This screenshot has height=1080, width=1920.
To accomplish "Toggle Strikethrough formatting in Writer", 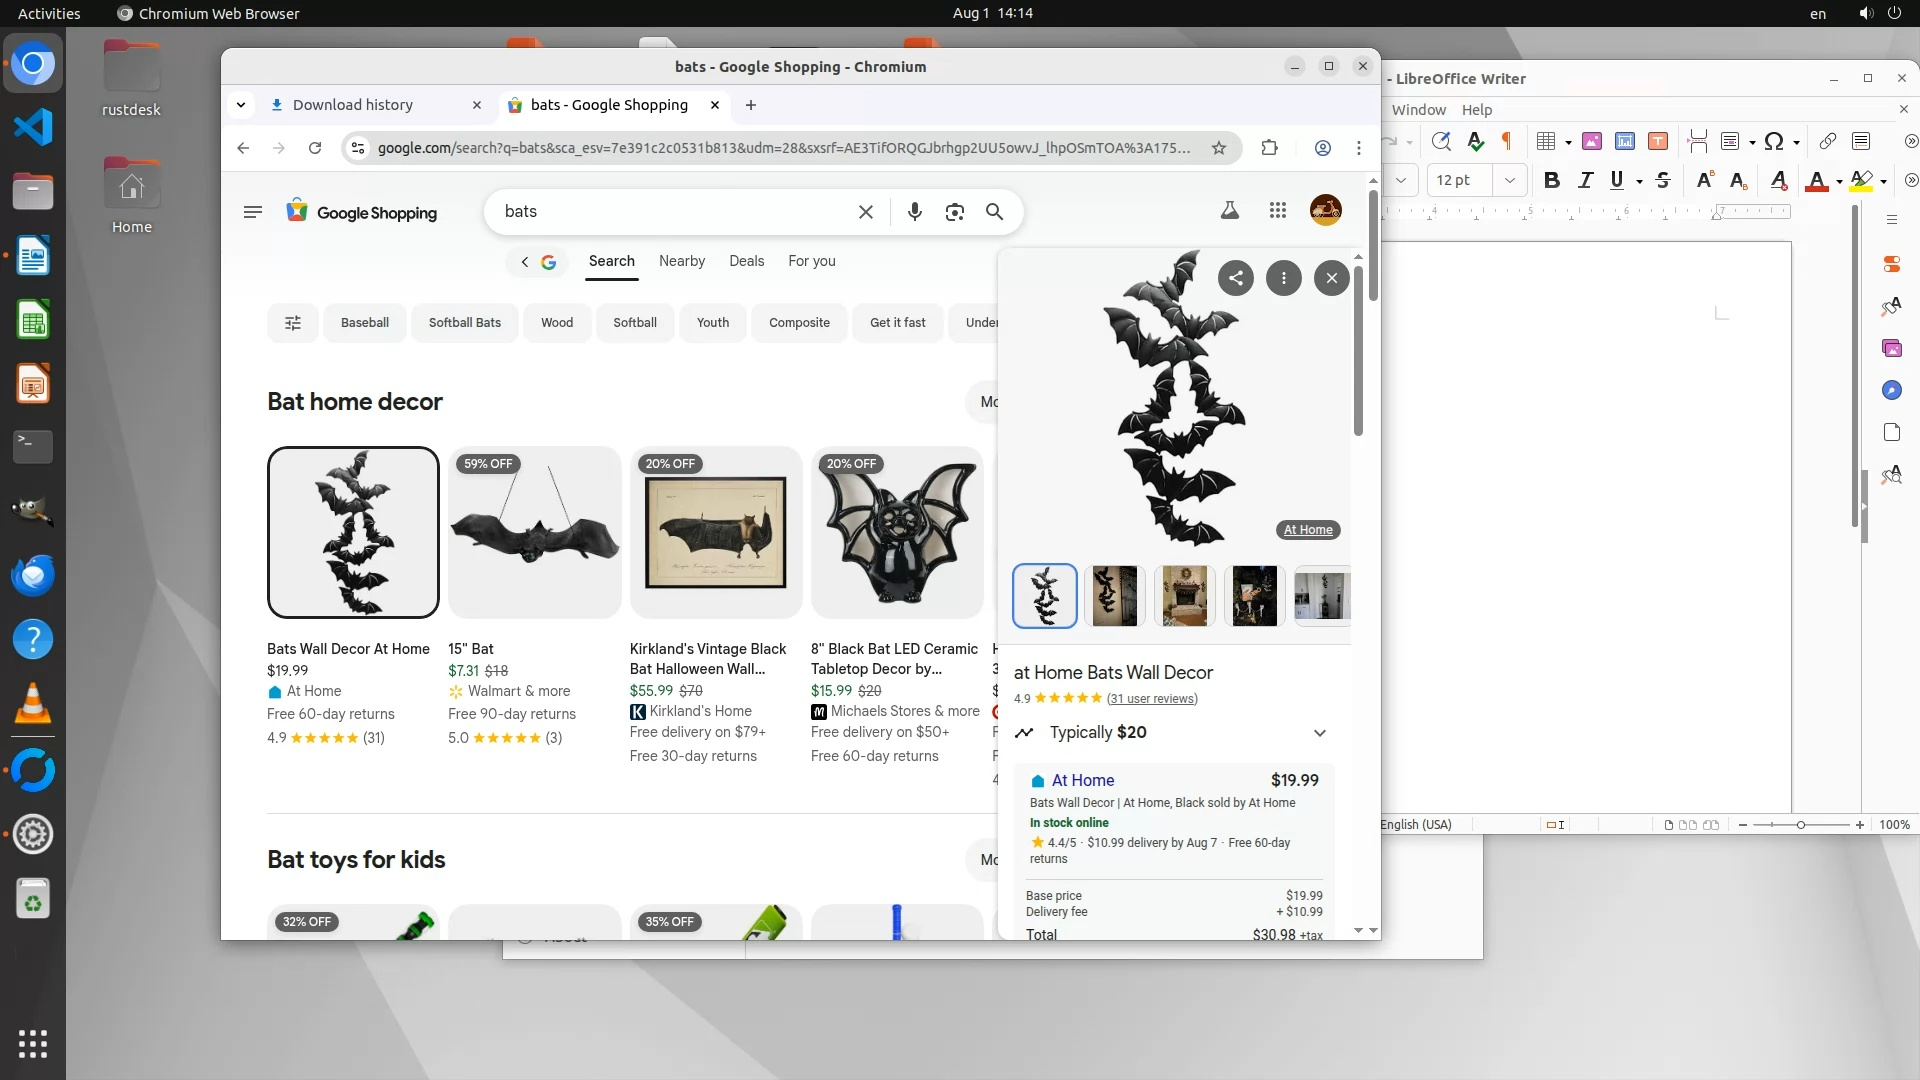I will tap(1662, 181).
